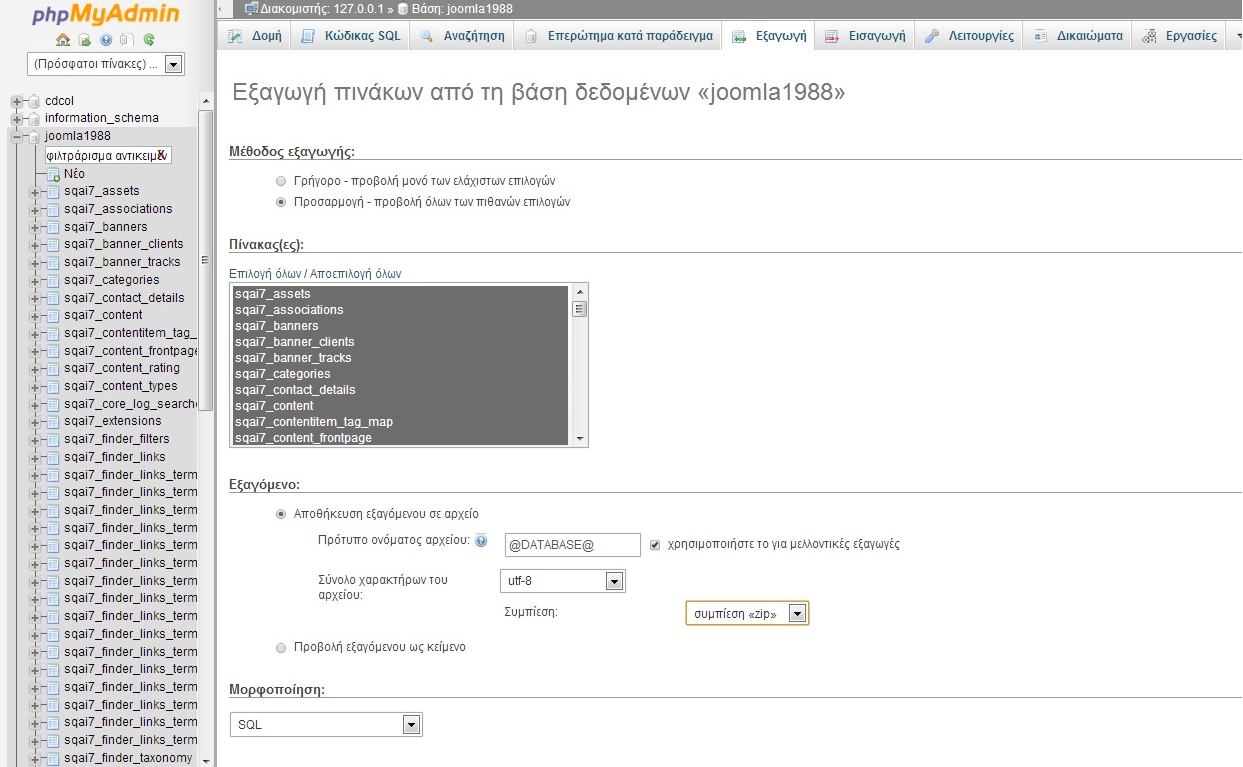Click sqai7_core_log_searches in the sidebar tree

[x=130, y=404]
